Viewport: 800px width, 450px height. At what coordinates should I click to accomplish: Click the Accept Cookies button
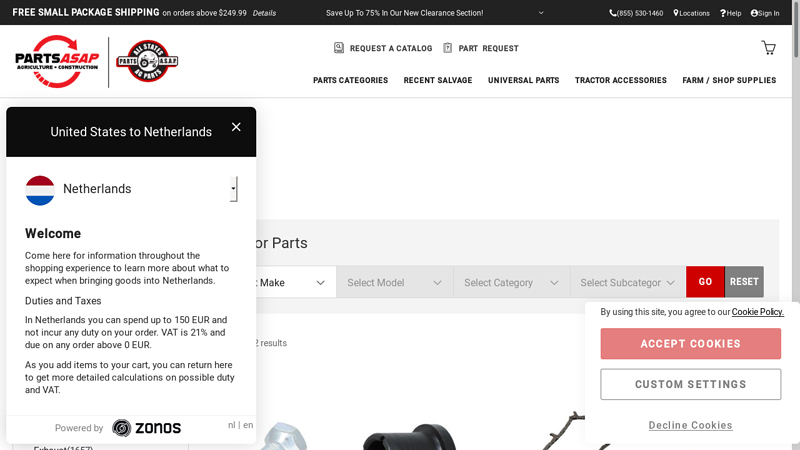[x=690, y=344]
